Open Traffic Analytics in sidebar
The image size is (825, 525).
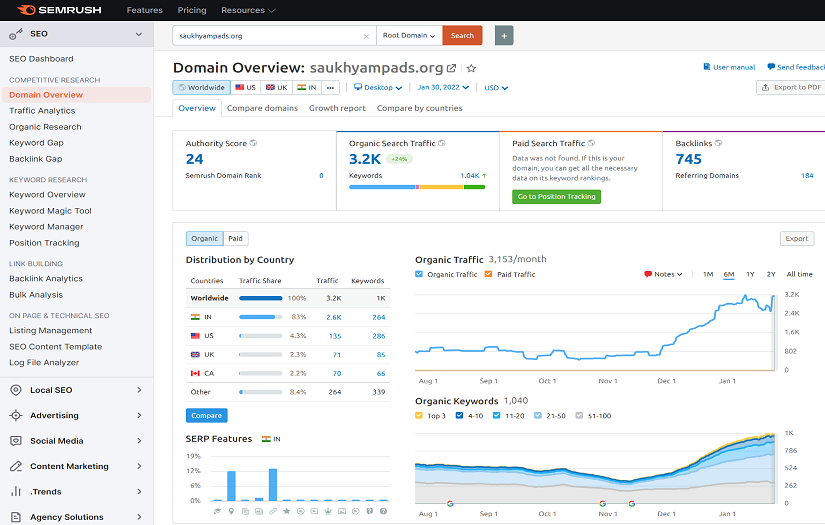[x=42, y=111]
